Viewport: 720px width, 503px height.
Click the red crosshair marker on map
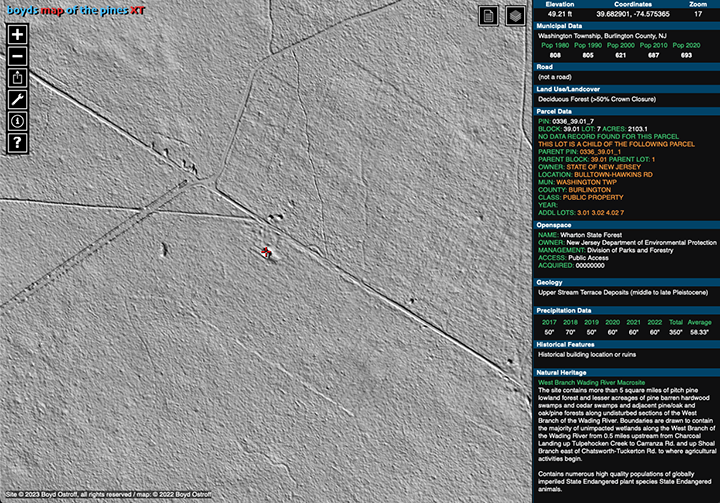tap(266, 252)
